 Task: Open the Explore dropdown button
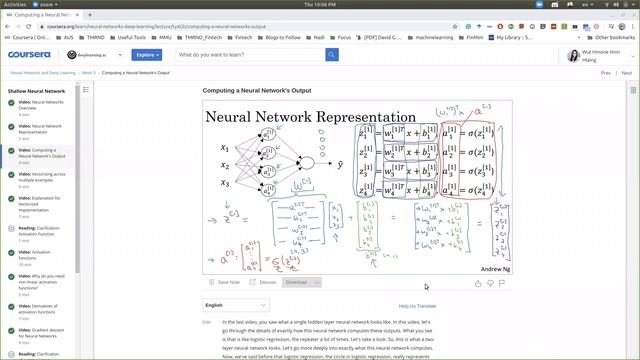(x=147, y=55)
